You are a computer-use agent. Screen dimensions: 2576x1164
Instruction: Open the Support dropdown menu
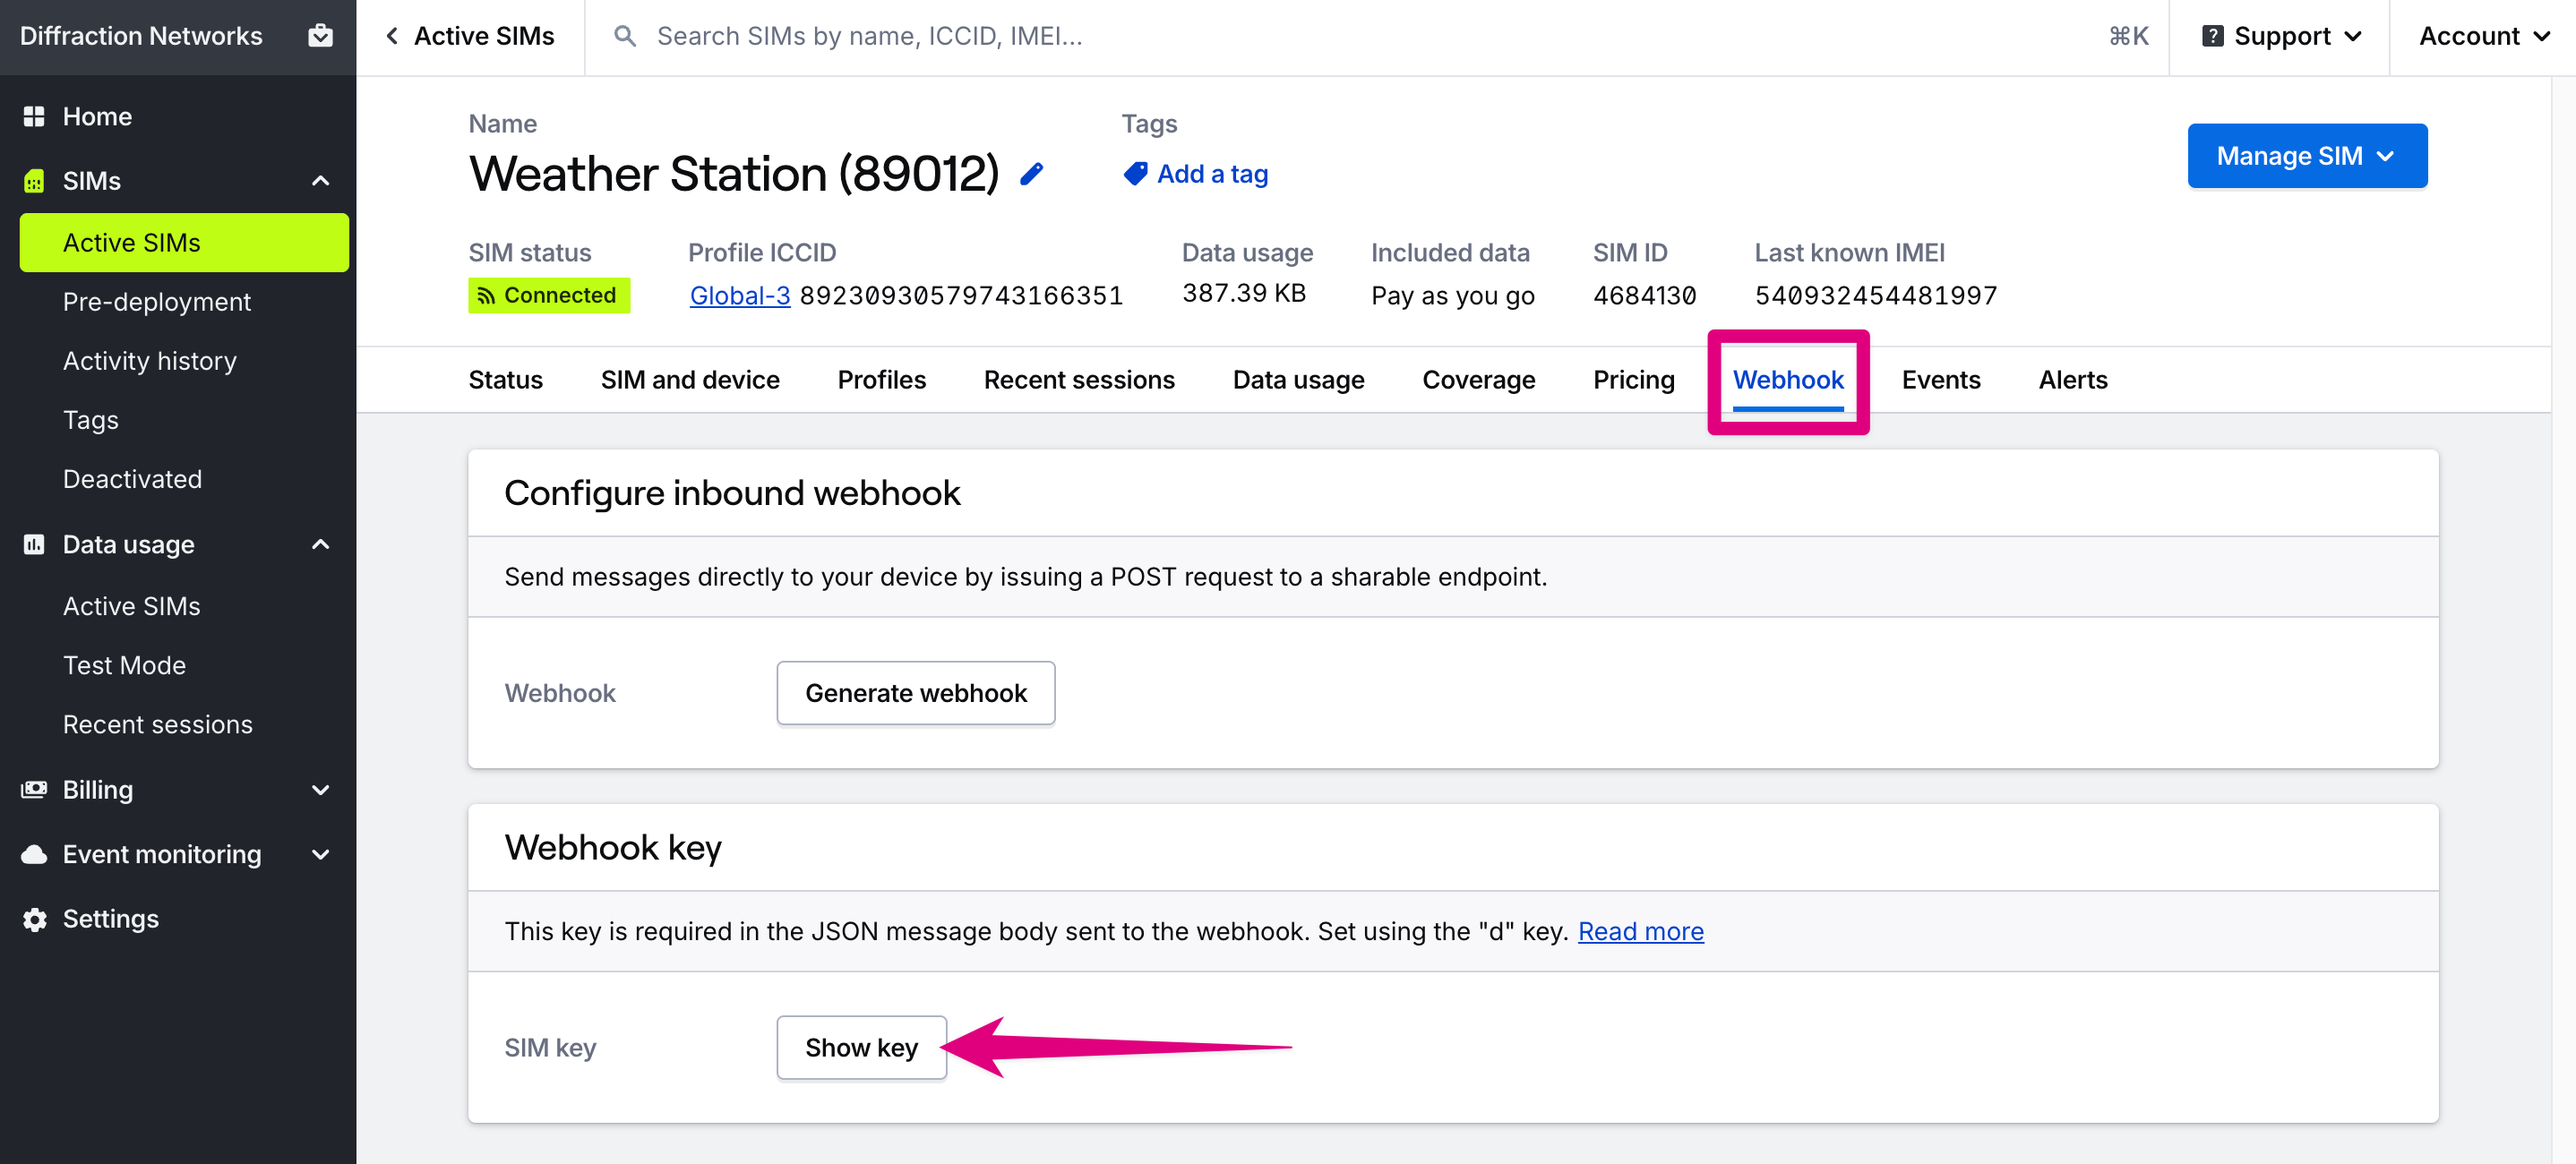point(2282,36)
